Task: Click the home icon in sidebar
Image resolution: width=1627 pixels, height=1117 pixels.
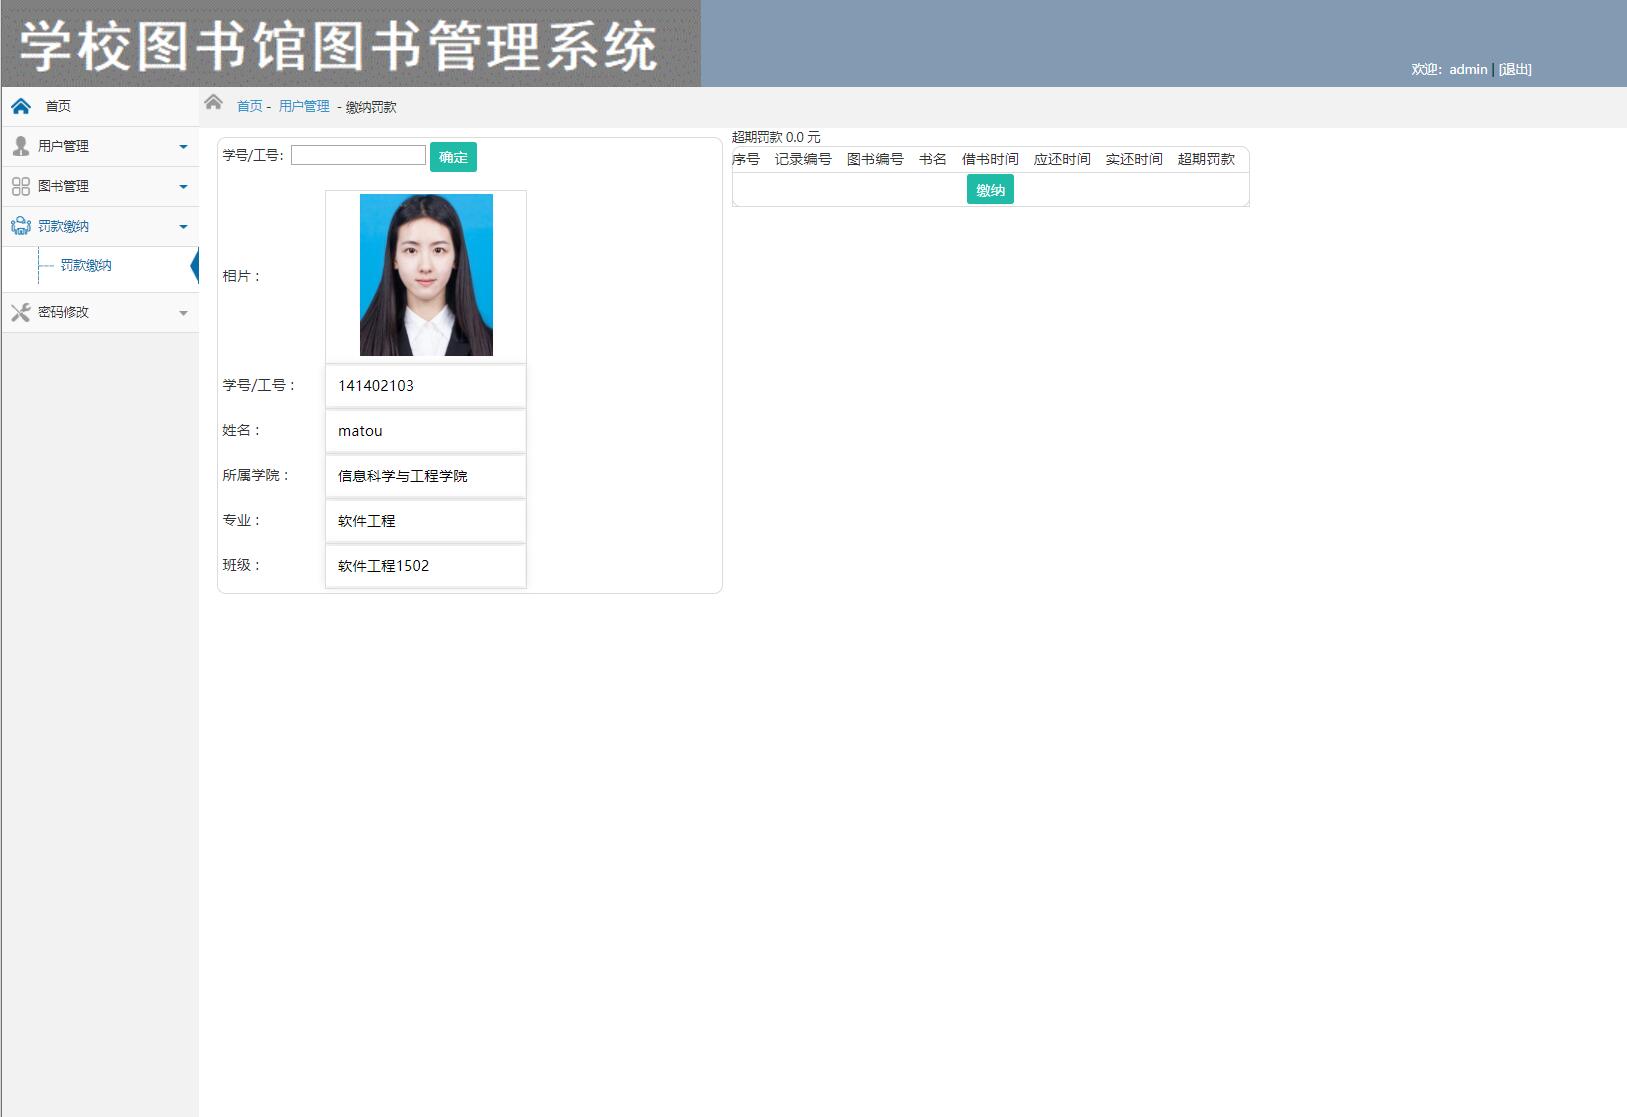Action: point(21,106)
